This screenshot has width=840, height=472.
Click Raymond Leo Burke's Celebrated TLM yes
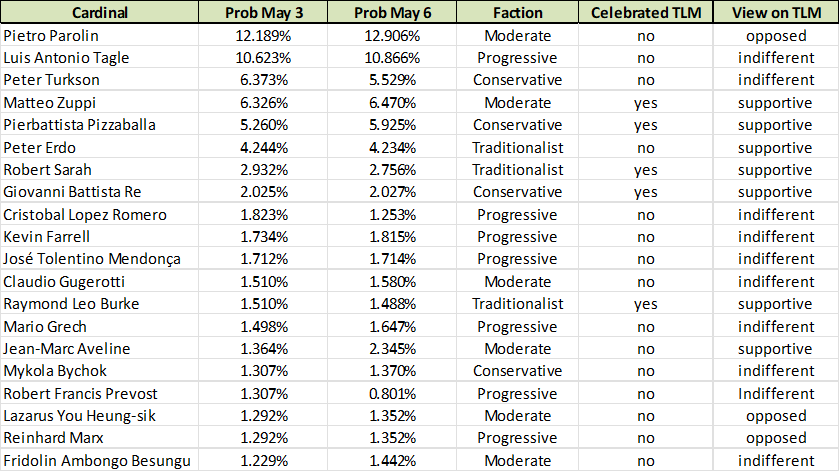point(645,304)
